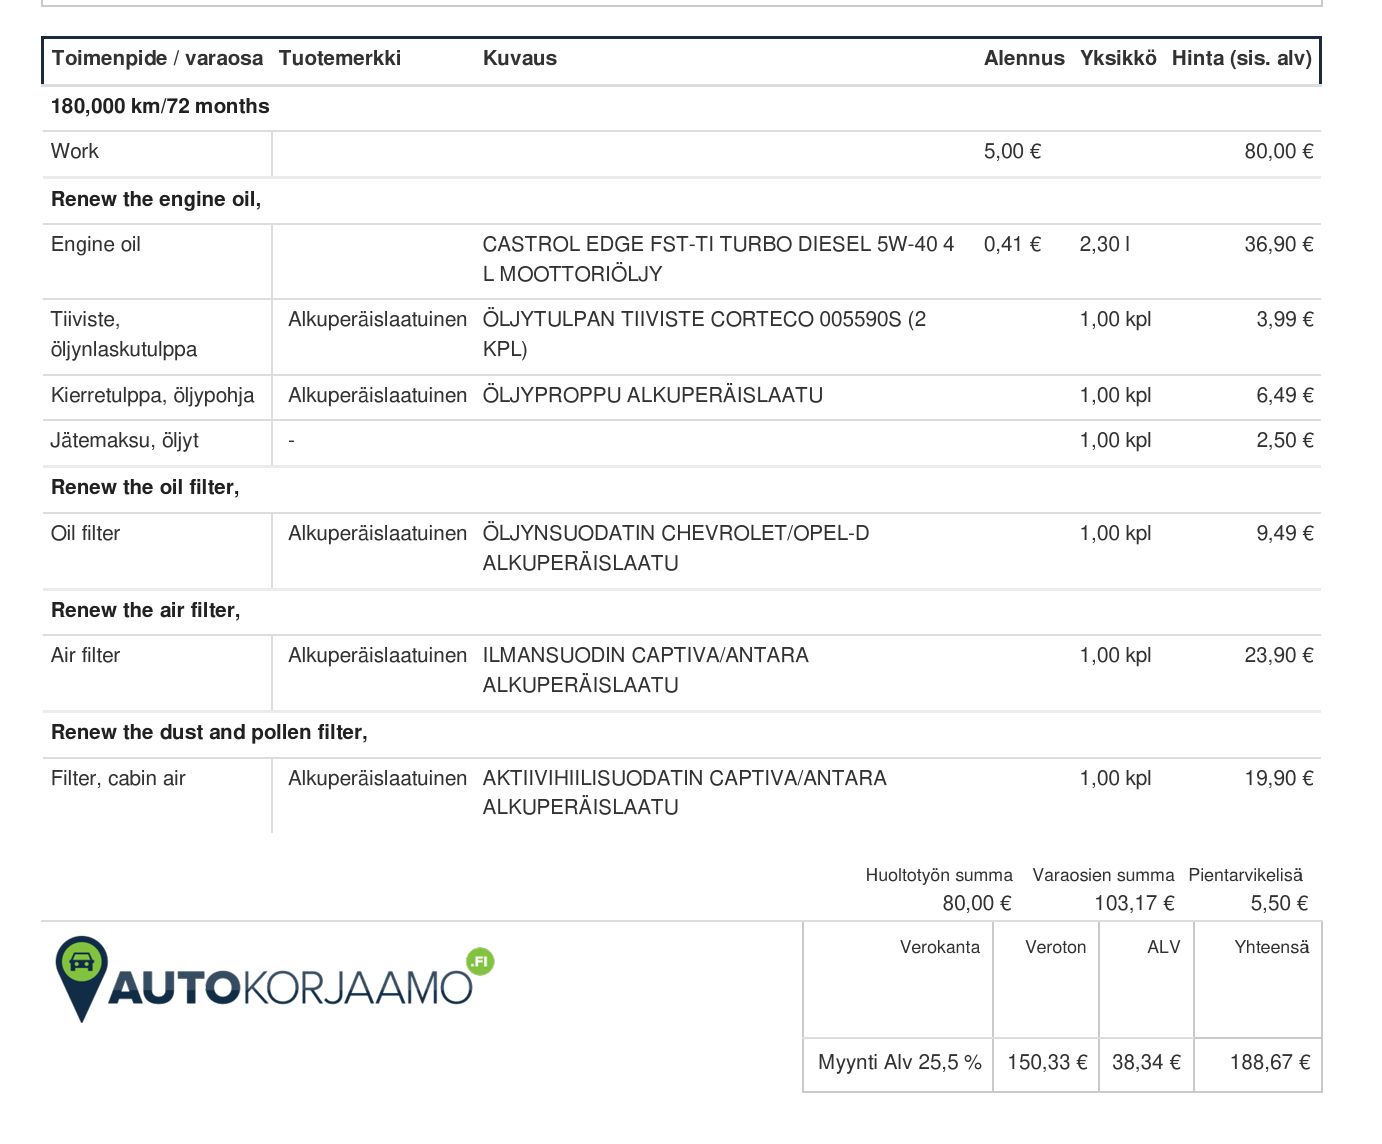Screen dimensions: 1382x1144
Task: Click the AUTOKORJAAMO logo text
Action: click(x=290, y=988)
